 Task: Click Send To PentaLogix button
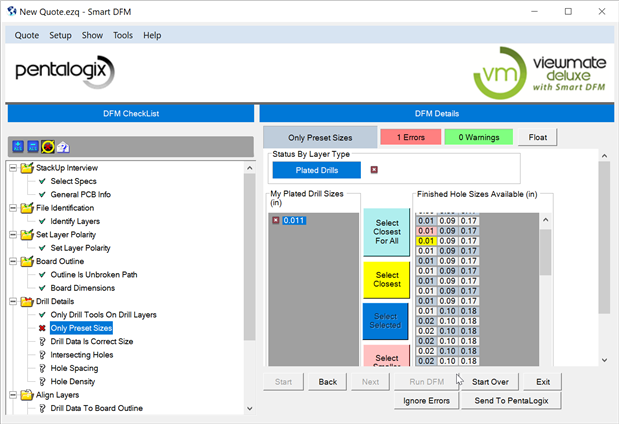pos(511,401)
